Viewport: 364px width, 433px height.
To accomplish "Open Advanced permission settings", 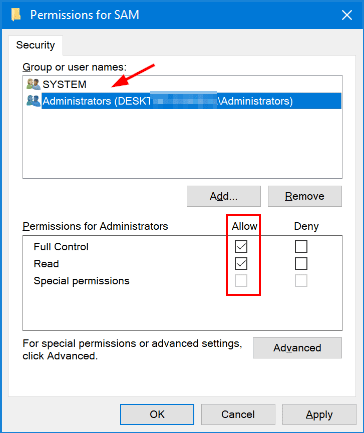I will tap(297, 348).
